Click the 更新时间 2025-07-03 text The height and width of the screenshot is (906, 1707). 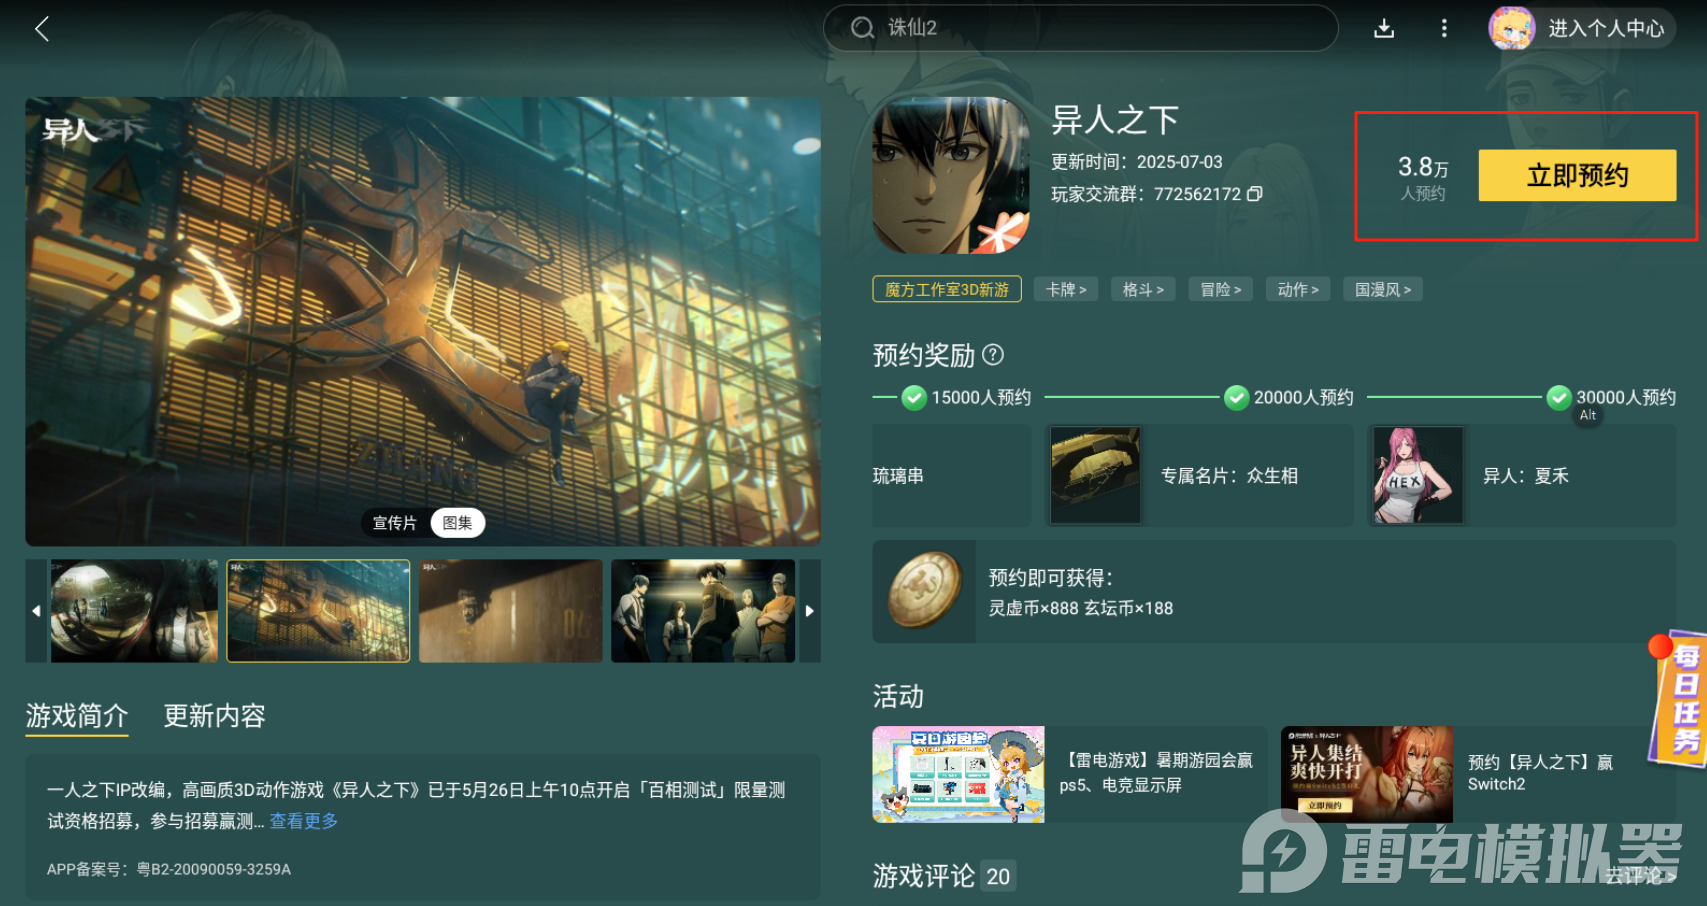(1137, 162)
